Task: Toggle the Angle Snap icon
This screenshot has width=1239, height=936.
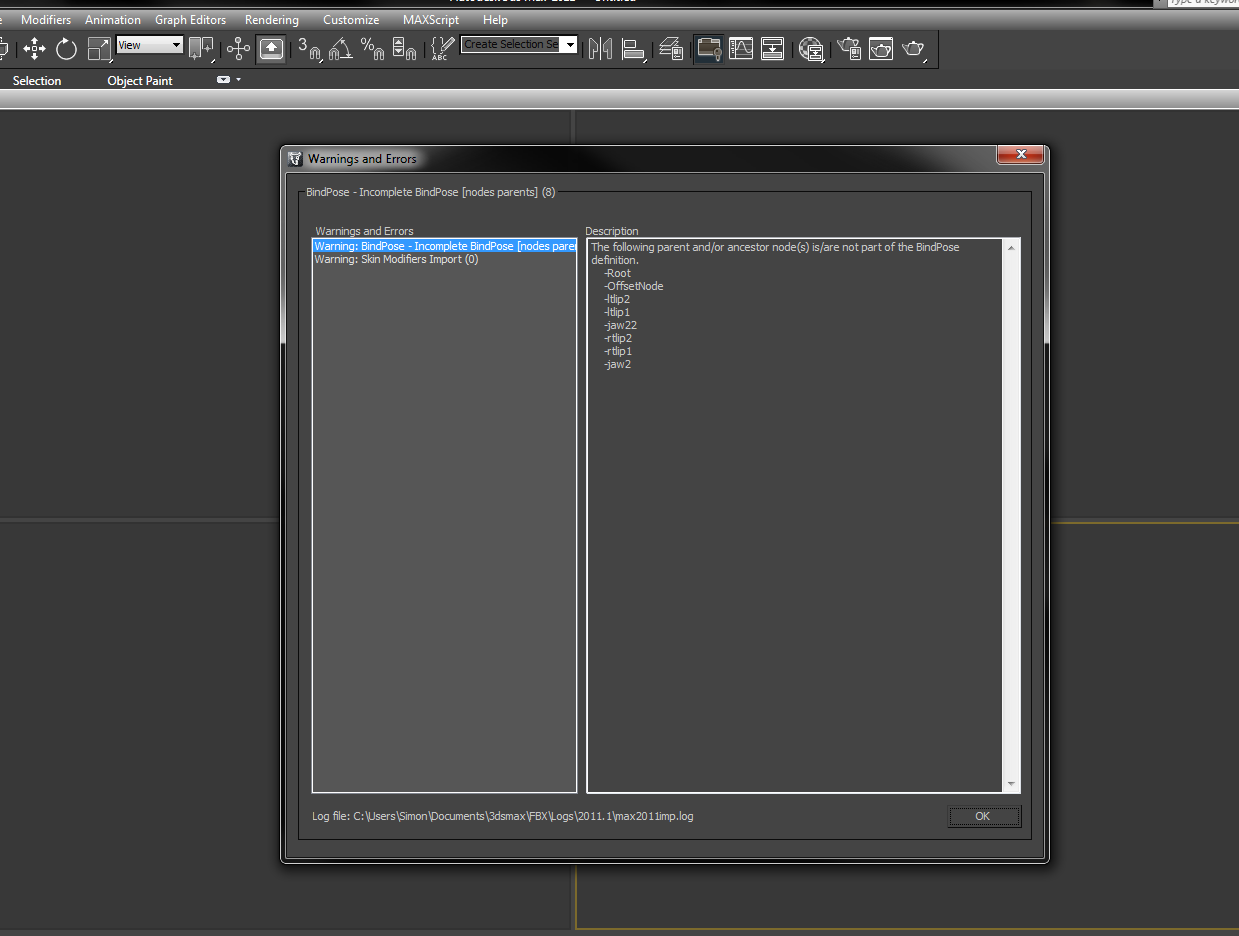Action: point(341,48)
